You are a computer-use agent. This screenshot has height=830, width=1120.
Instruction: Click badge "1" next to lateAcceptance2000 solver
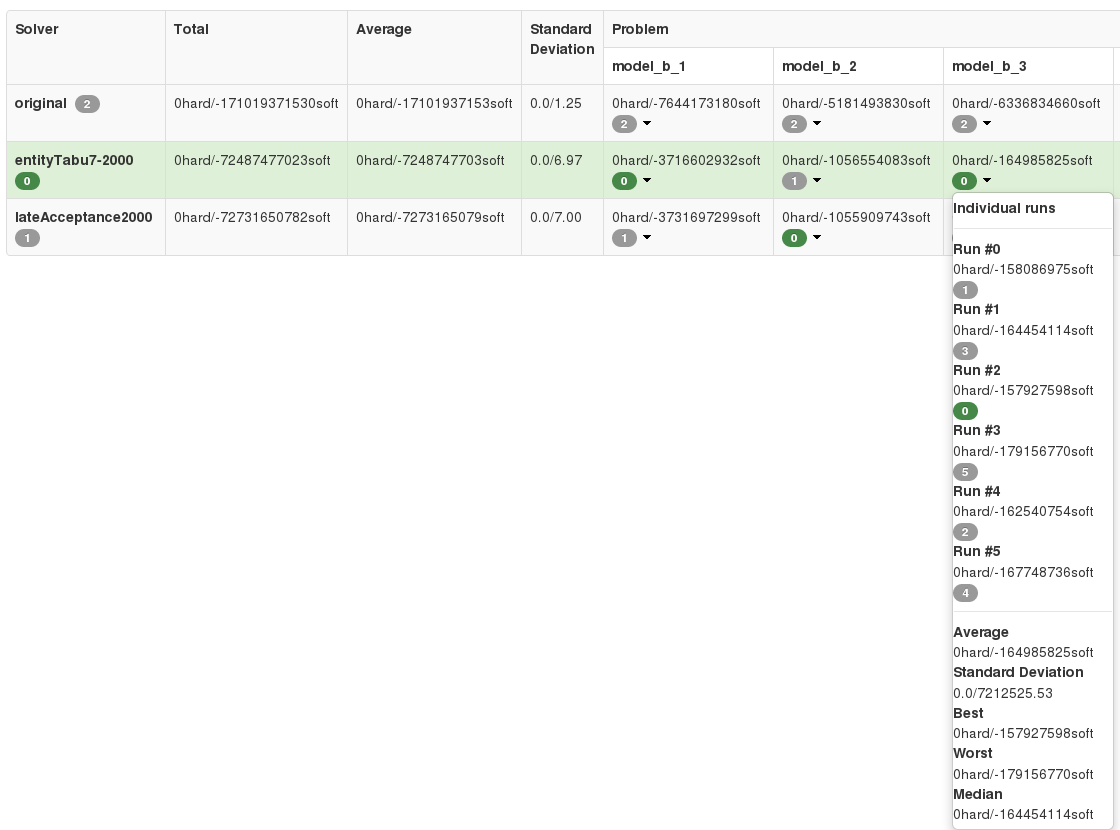tap(27, 238)
